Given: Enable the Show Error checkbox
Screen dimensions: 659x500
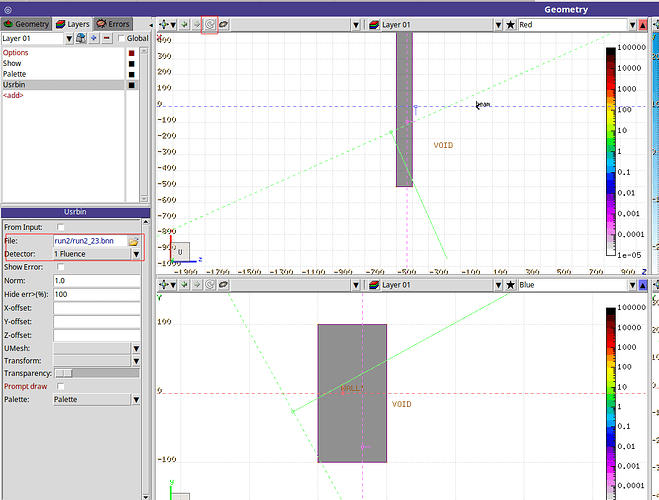Looking at the screenshot, I should (x=60, y=267).
